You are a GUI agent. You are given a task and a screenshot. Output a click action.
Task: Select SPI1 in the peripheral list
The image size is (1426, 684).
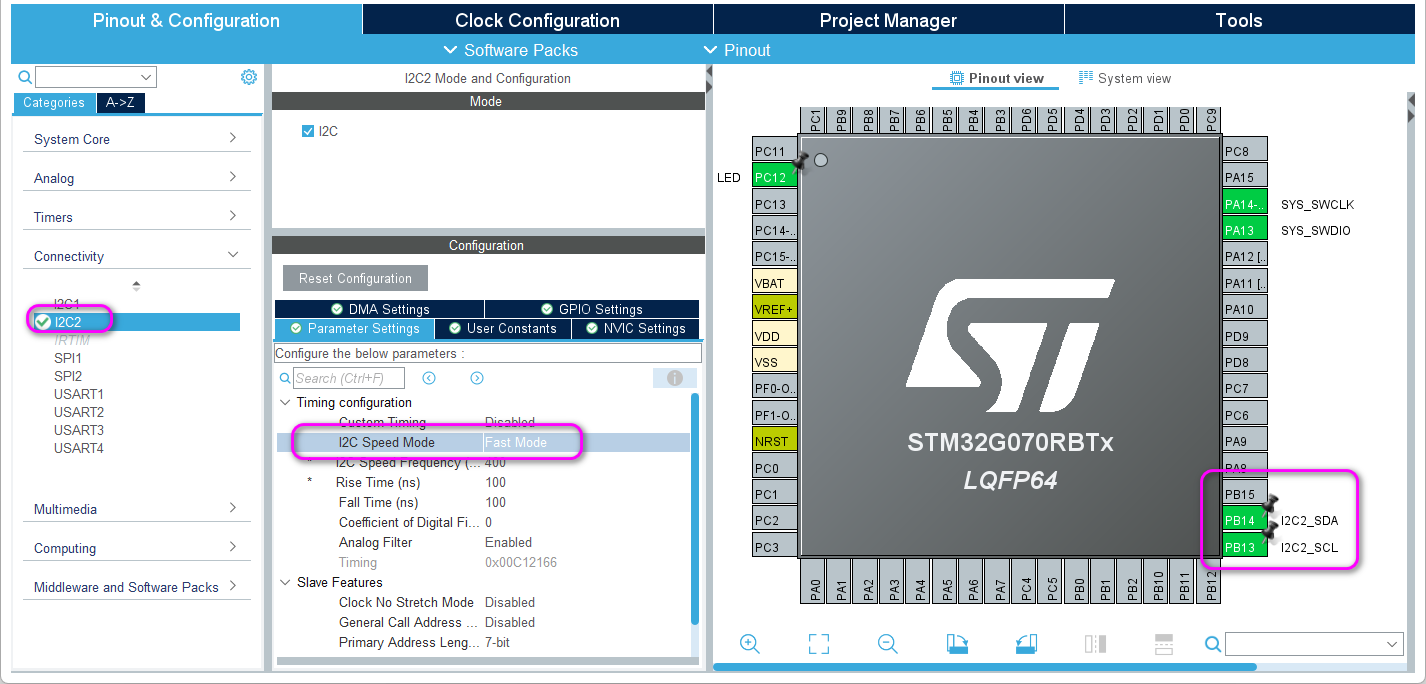click(68, 358)
